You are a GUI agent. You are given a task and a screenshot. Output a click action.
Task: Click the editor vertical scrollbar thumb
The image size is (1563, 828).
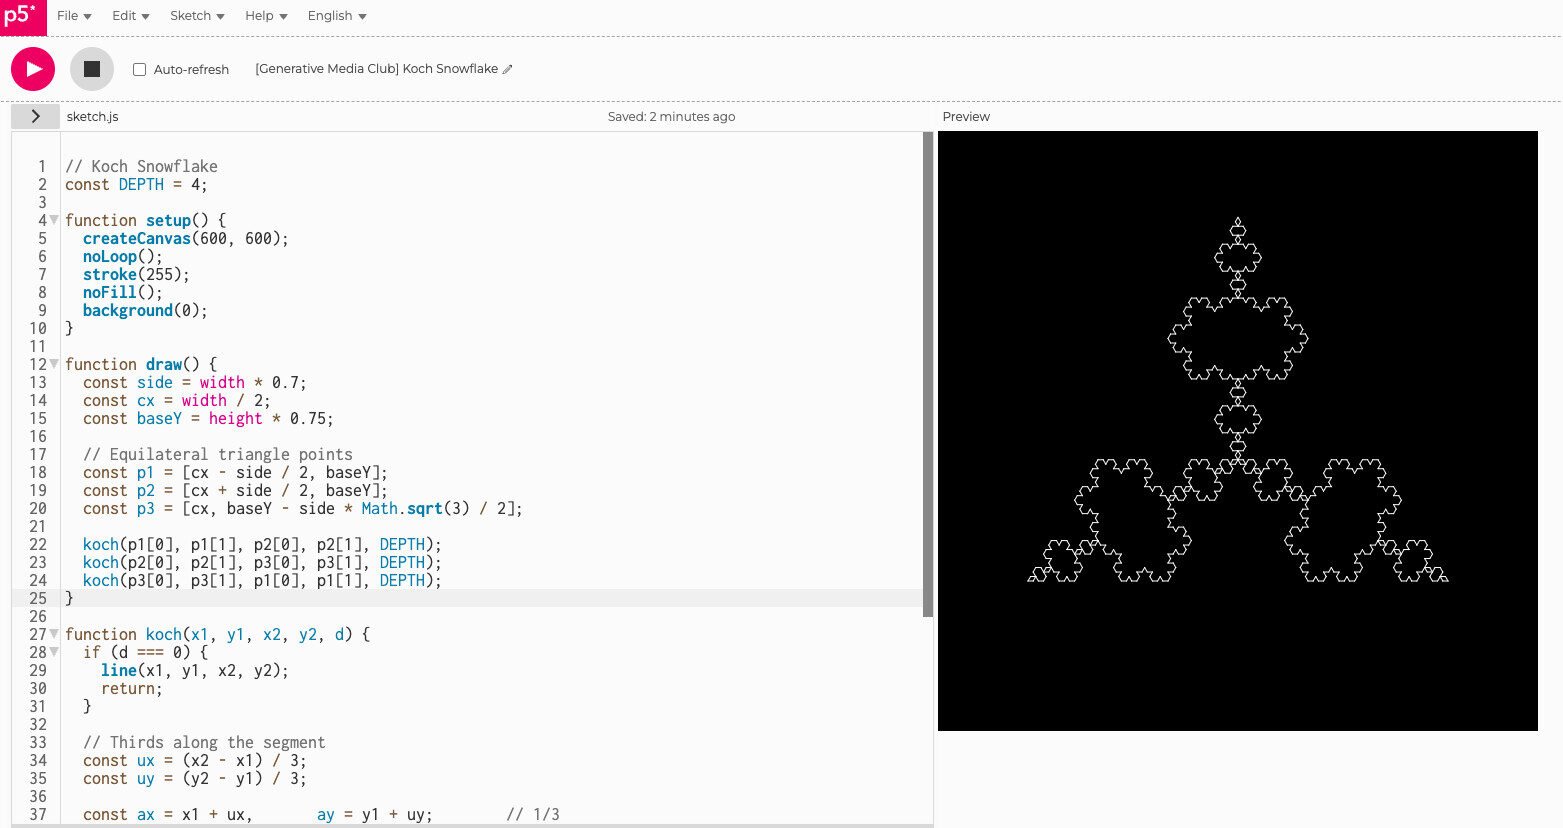927,374
